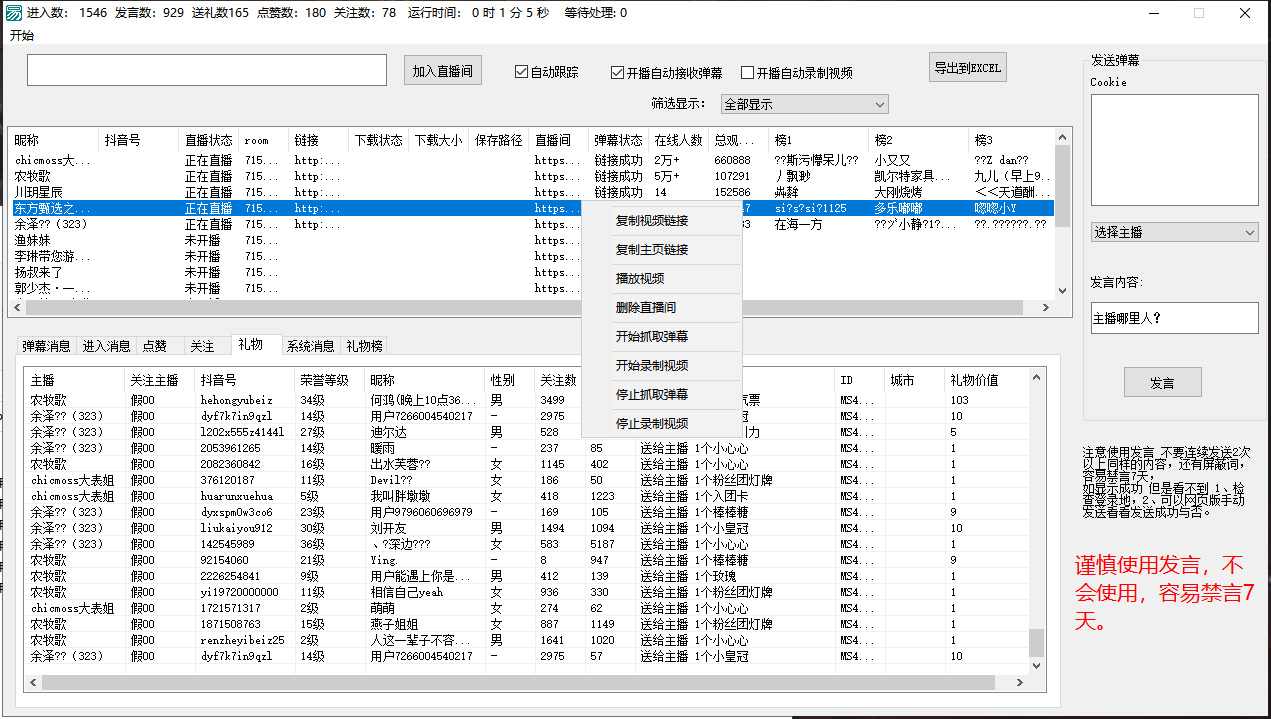Viewport: 1271px width, 719px height.
Task: Switch to the 系统消息 tab
Action: click(x=310, y=346)
